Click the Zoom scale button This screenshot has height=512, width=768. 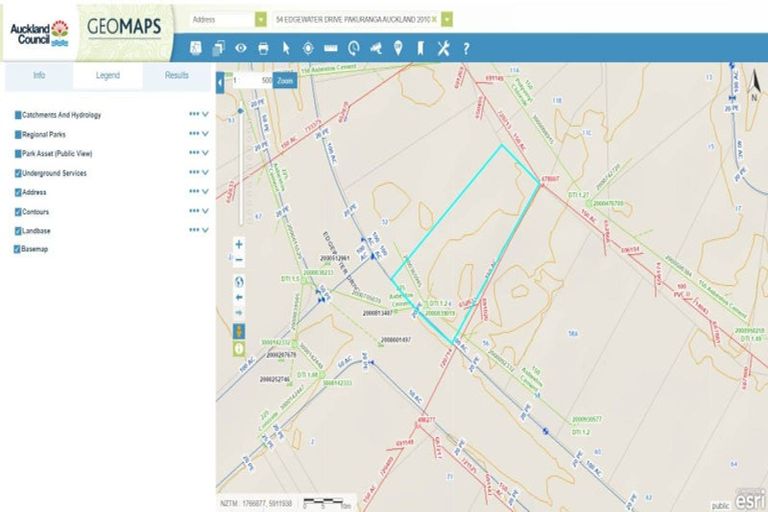tap(285, 79)
